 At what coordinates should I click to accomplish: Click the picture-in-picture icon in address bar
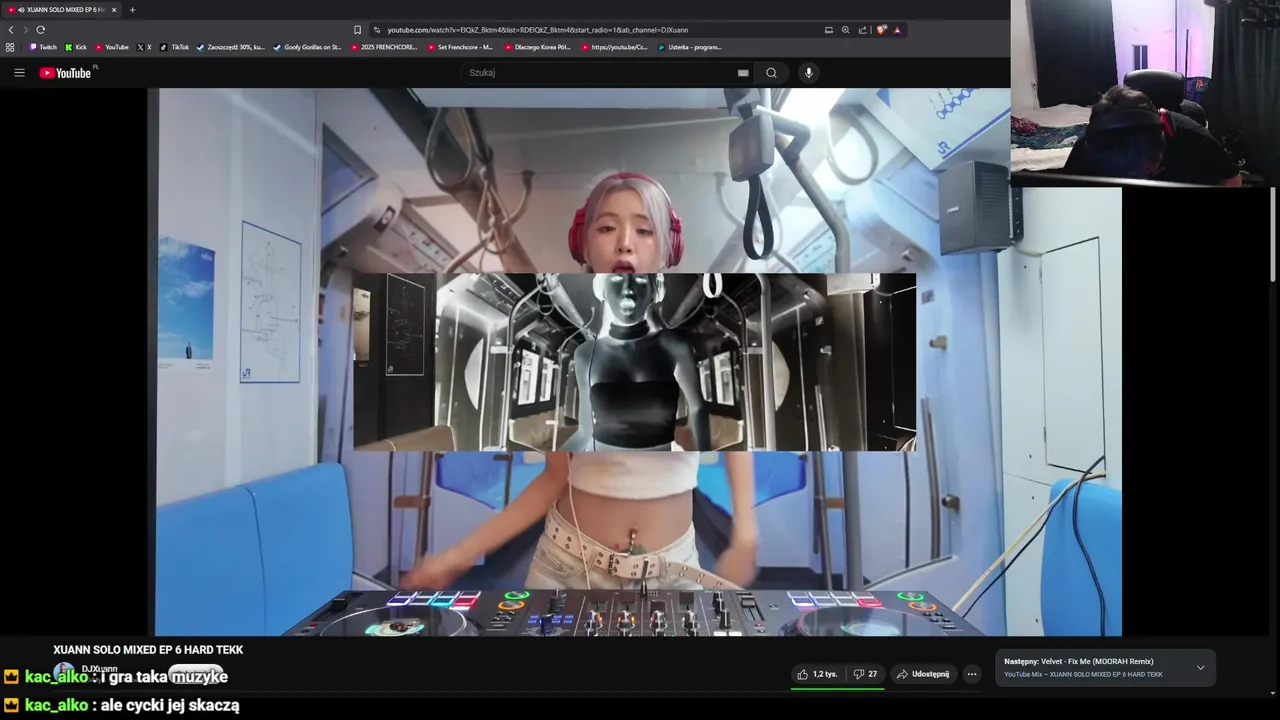(828, 30)
